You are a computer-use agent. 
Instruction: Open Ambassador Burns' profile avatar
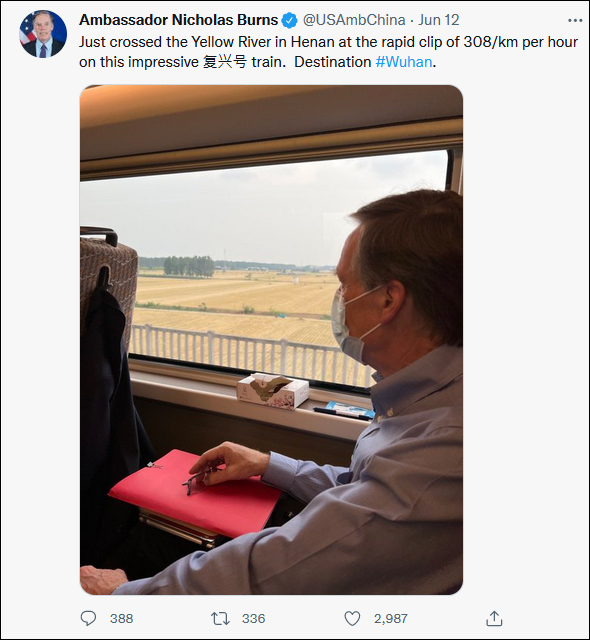point(43,34)
